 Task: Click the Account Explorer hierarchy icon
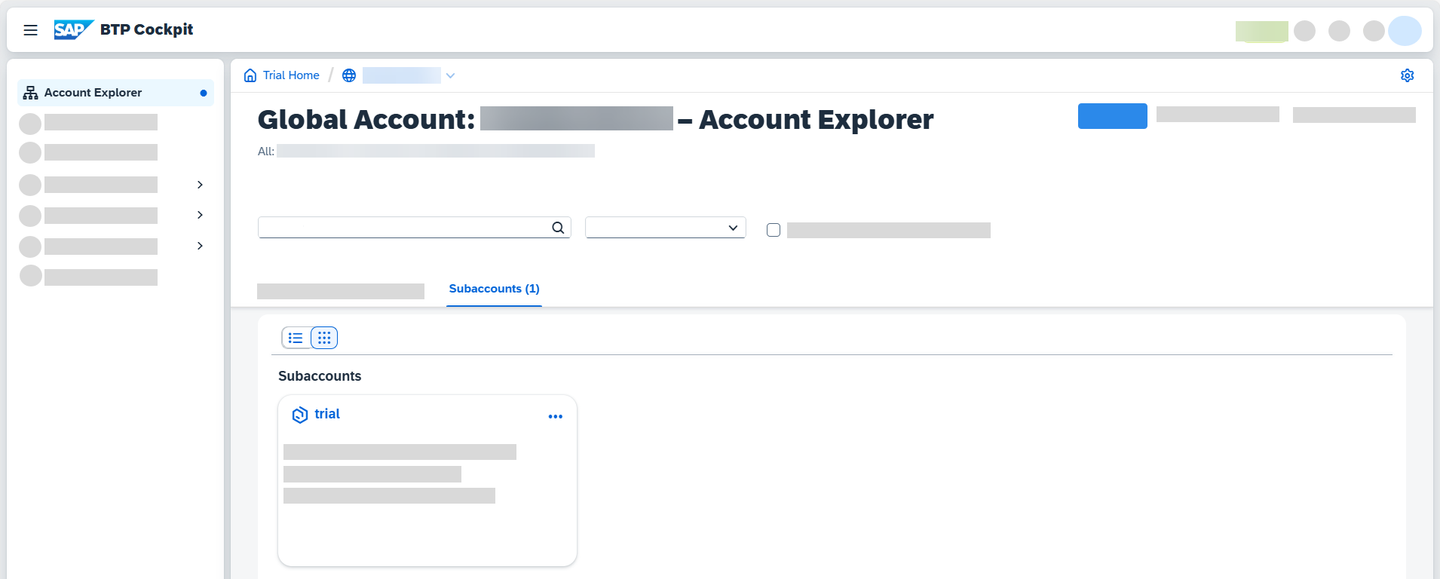point(30,93)
